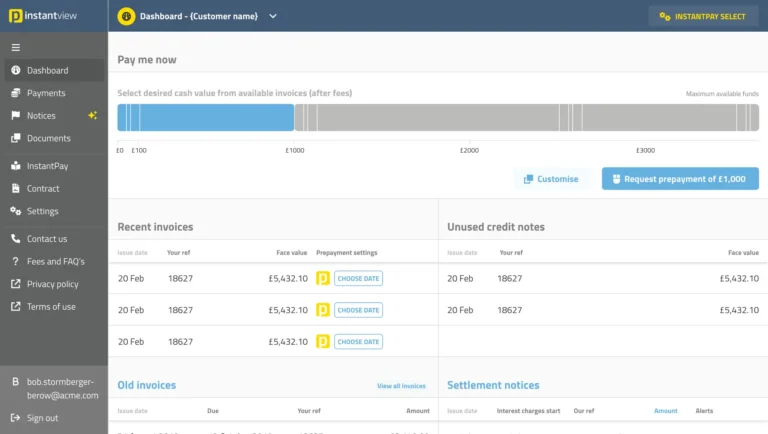Click the yellow dashboard icon in header
Image resolution: width=768 pixels, height=434 pixels.
[x=126, y=16]
